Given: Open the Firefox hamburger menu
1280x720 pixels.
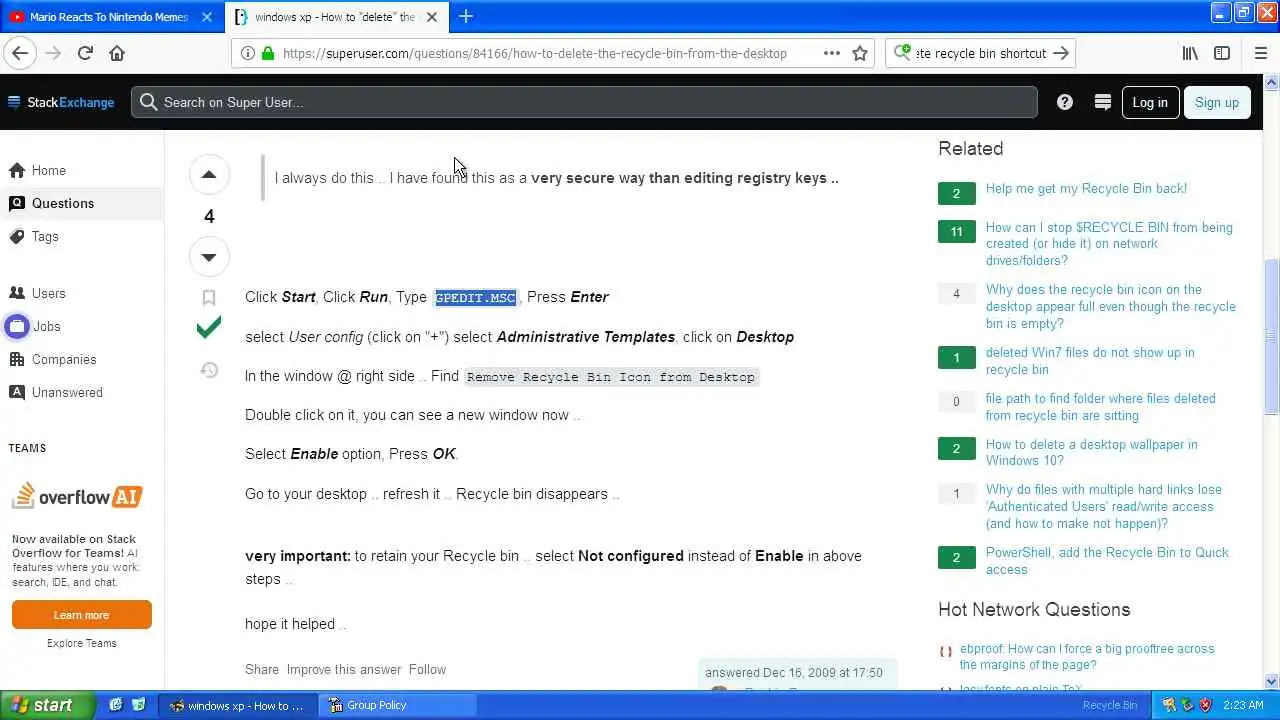Looking at the screenshot, I should pyautogui.click(x=1259, y=53).
